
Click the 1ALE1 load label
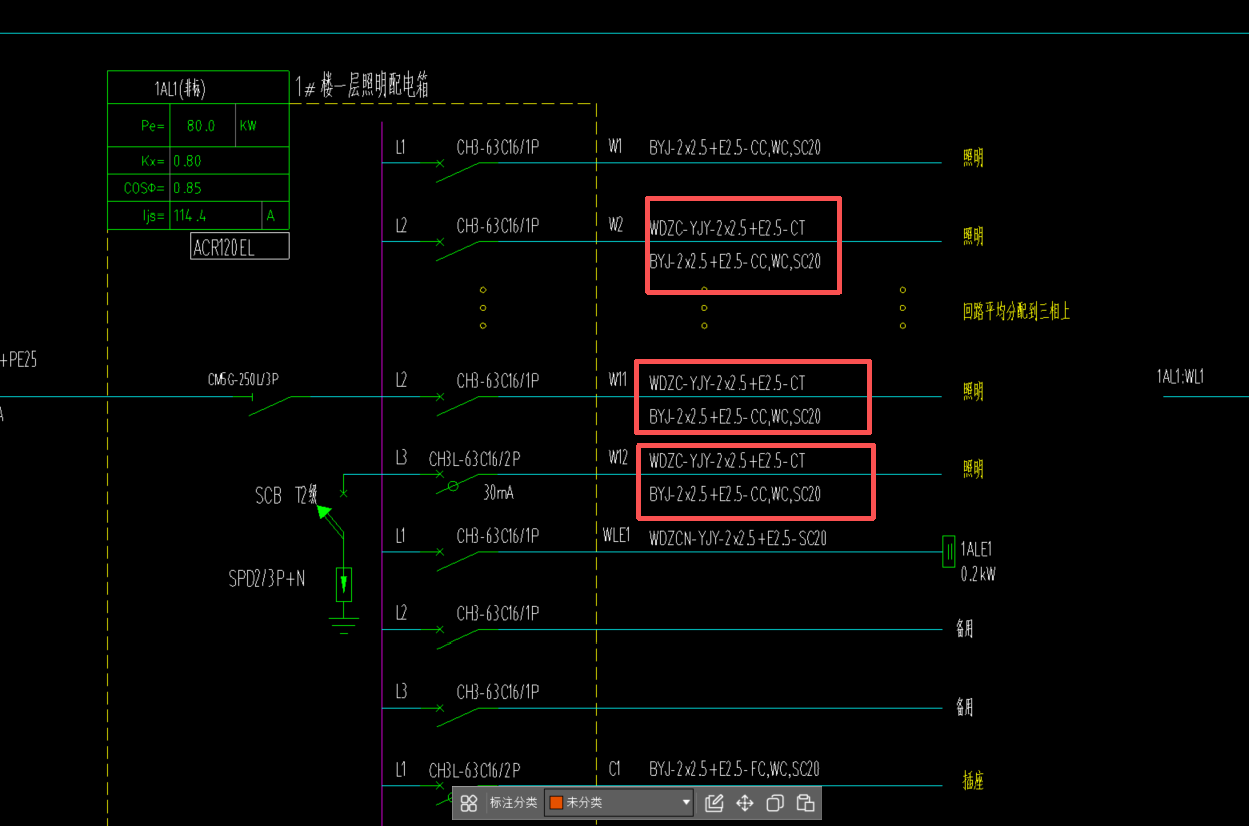point(976,549)
